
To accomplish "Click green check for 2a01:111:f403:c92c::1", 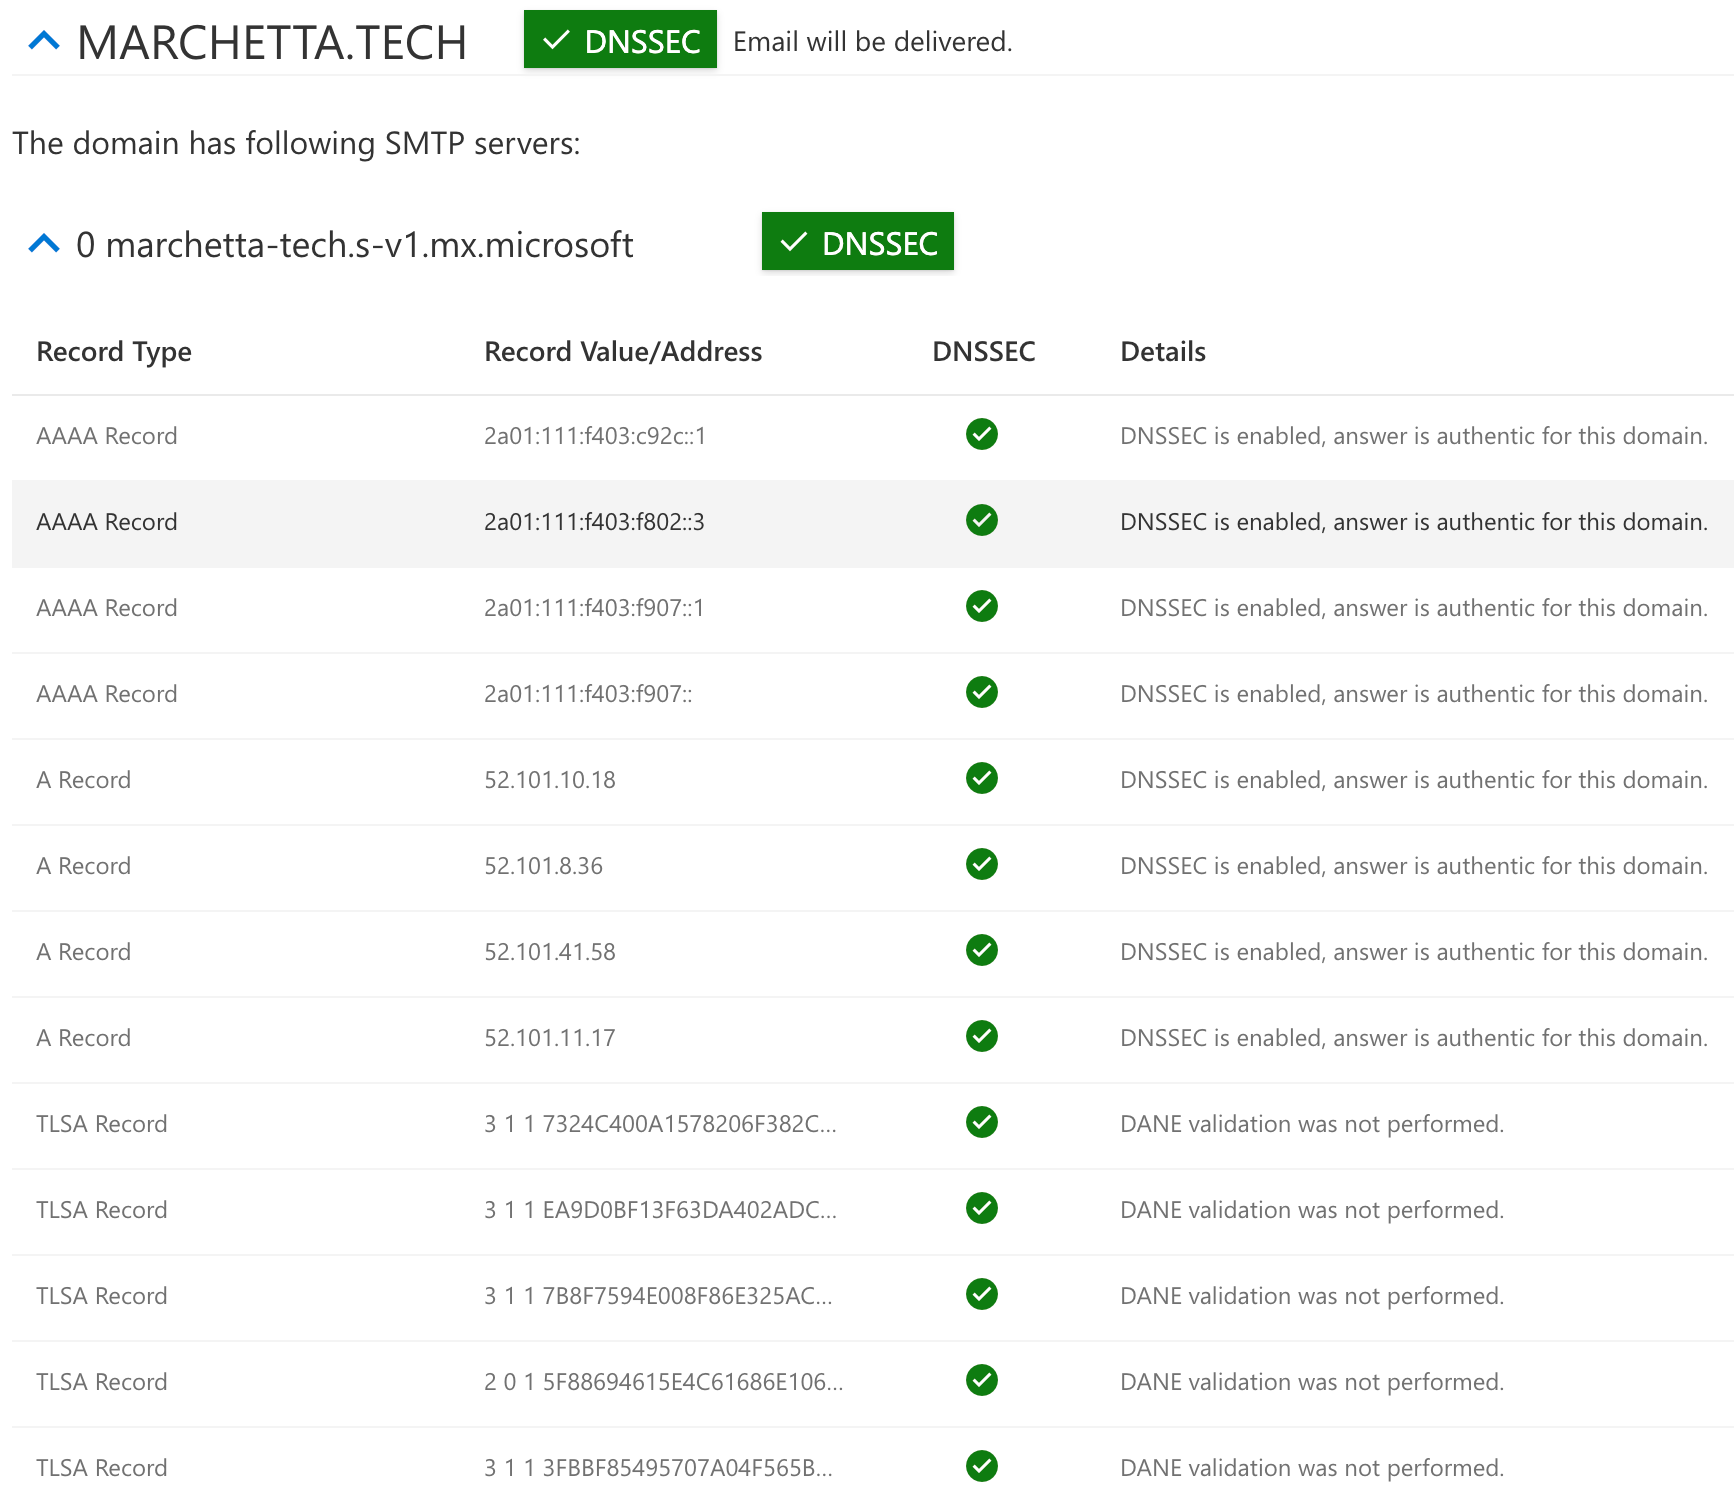I will click(982, 434).
